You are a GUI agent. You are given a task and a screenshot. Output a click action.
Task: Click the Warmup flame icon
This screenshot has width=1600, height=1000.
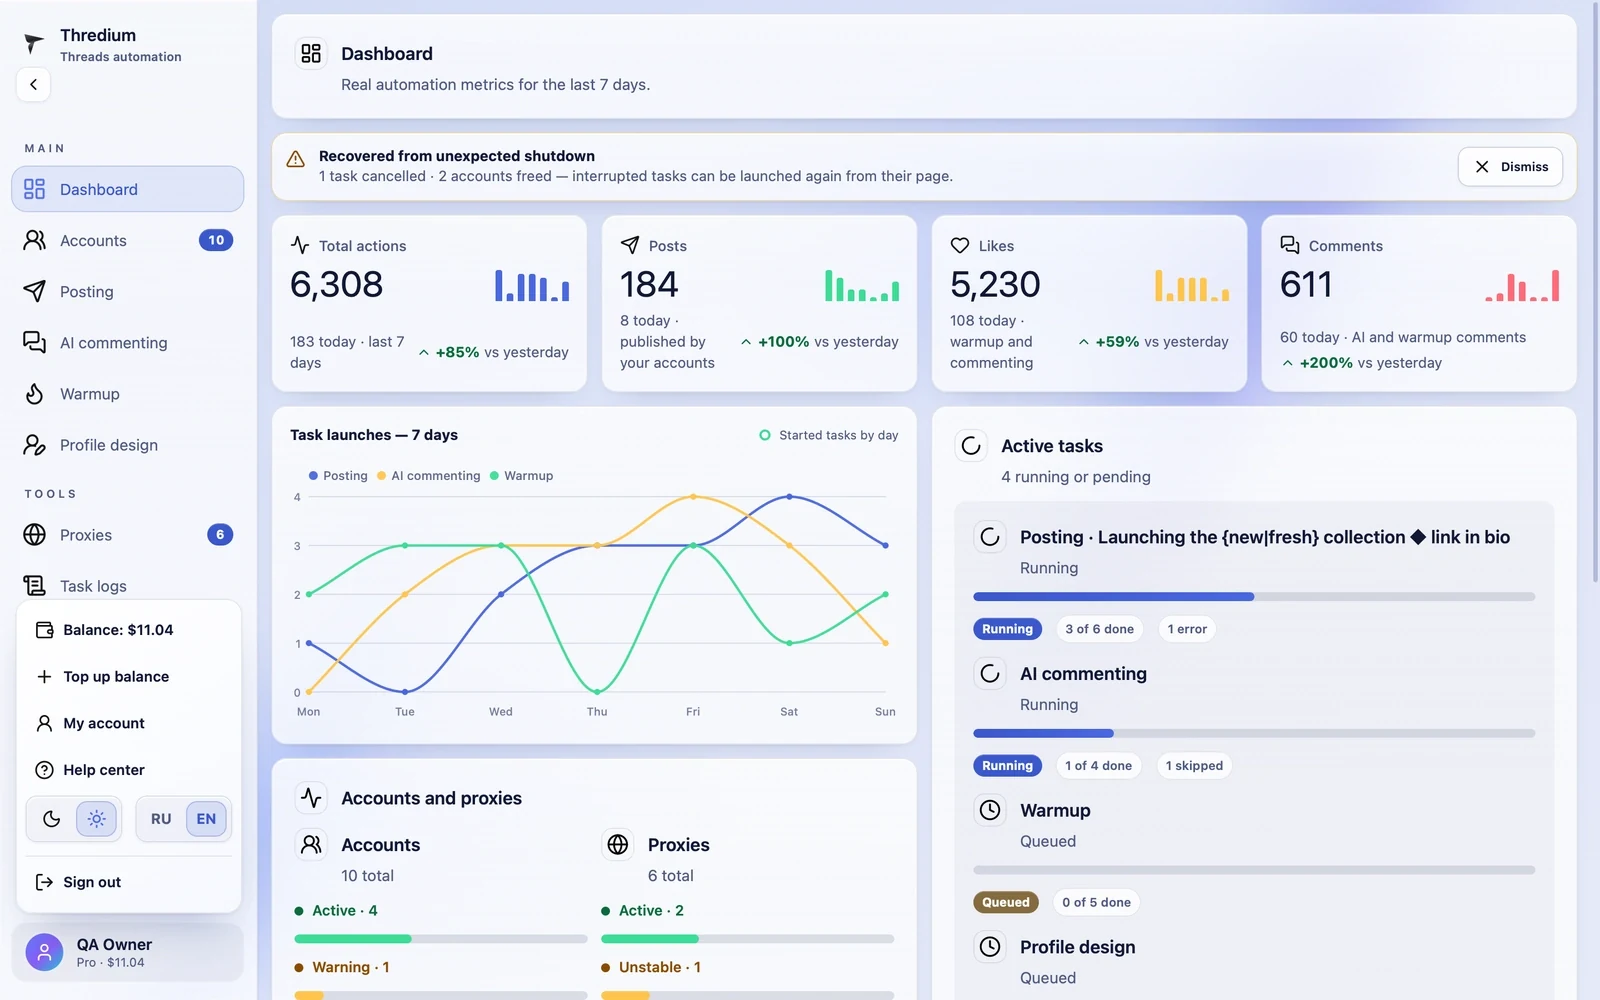click(x=34, y=394)
